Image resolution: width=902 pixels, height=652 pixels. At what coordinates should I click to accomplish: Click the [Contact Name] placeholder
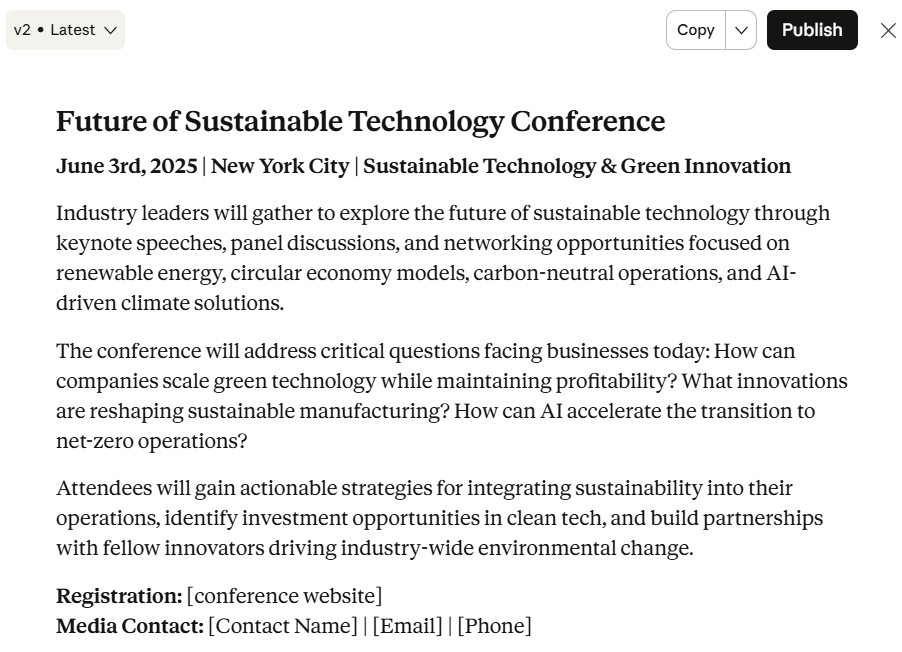(x=283, y=626)
